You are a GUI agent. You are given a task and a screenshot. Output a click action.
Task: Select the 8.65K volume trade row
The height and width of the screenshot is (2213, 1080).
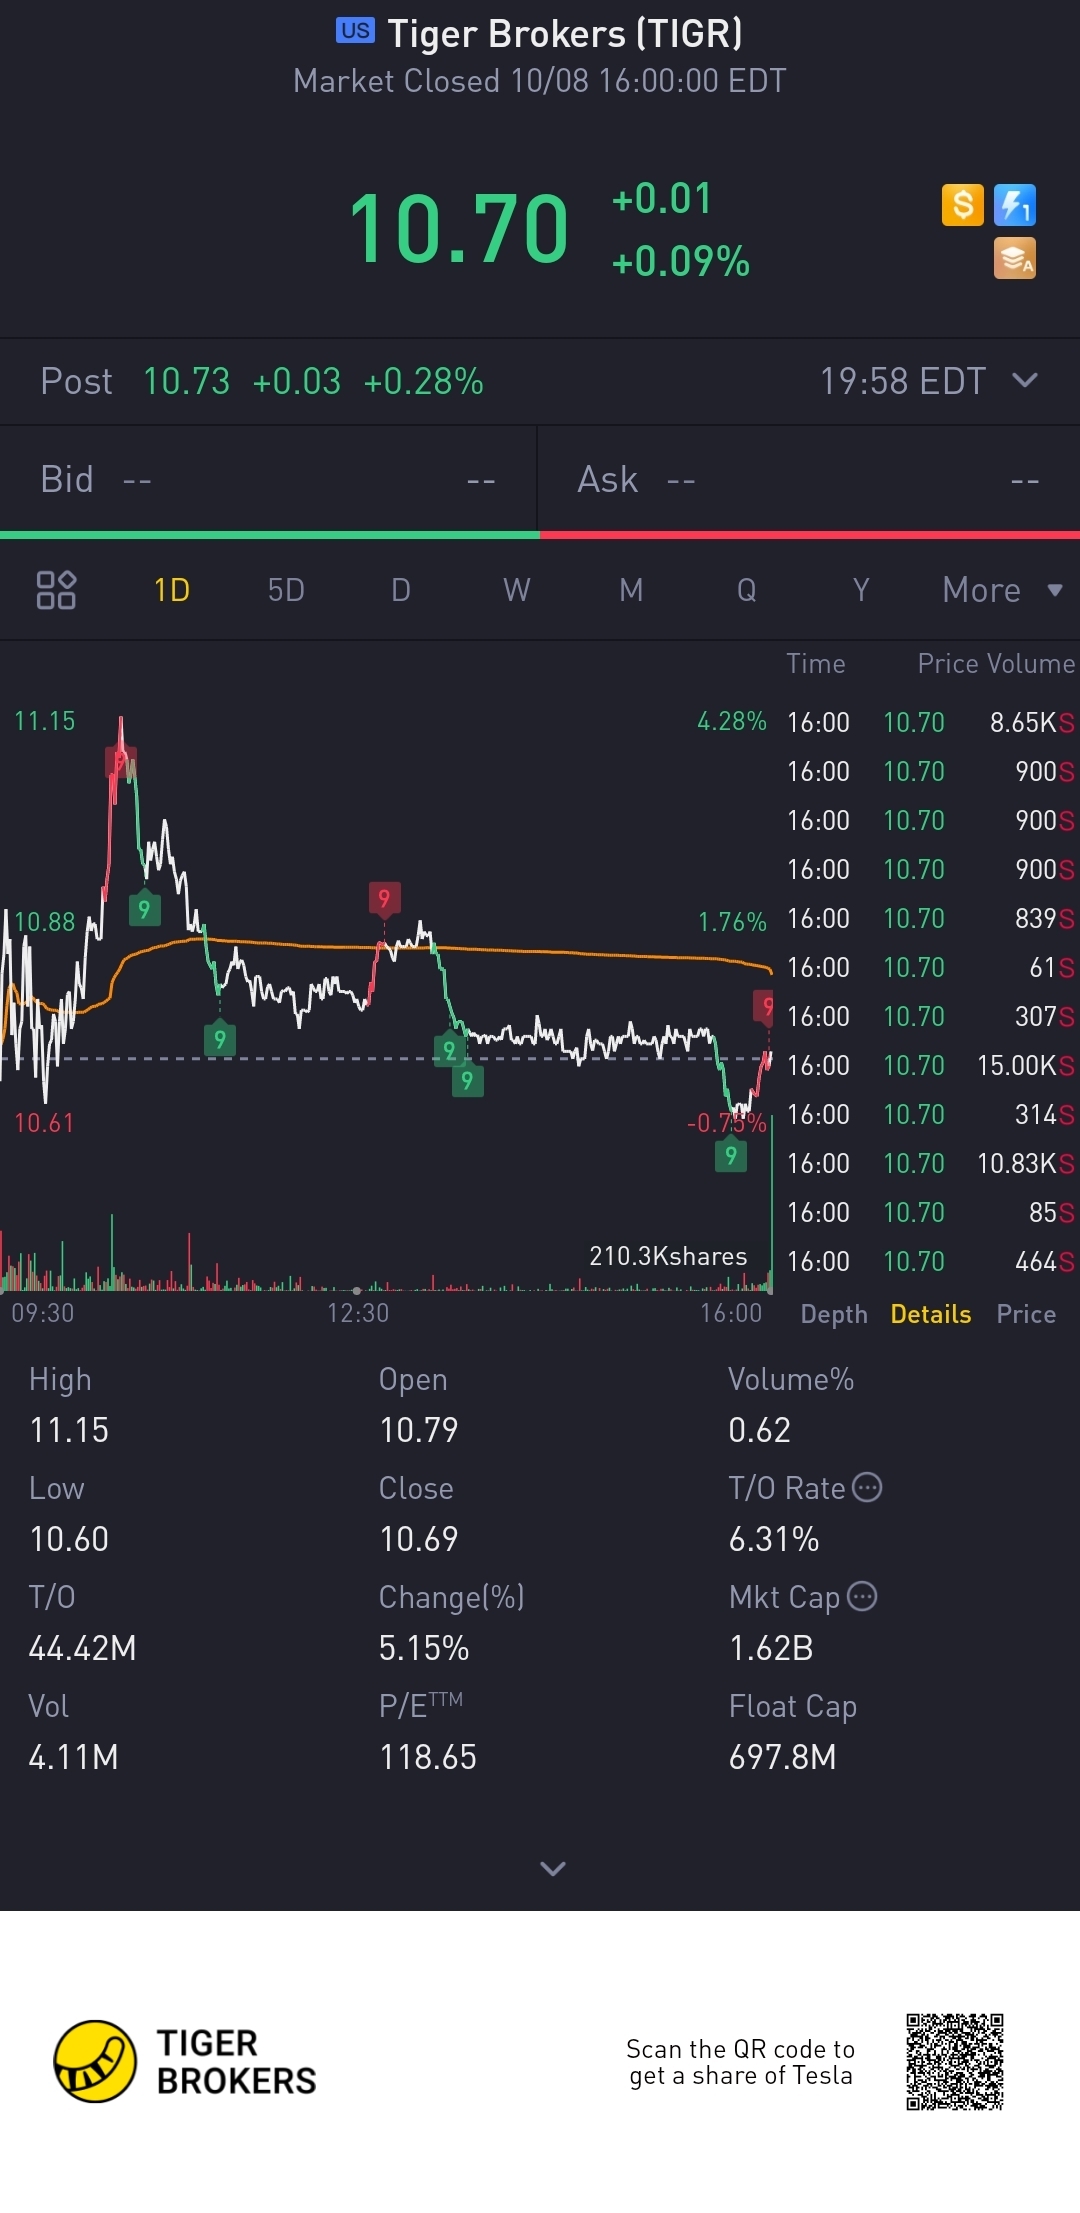[x=931, y=722]
